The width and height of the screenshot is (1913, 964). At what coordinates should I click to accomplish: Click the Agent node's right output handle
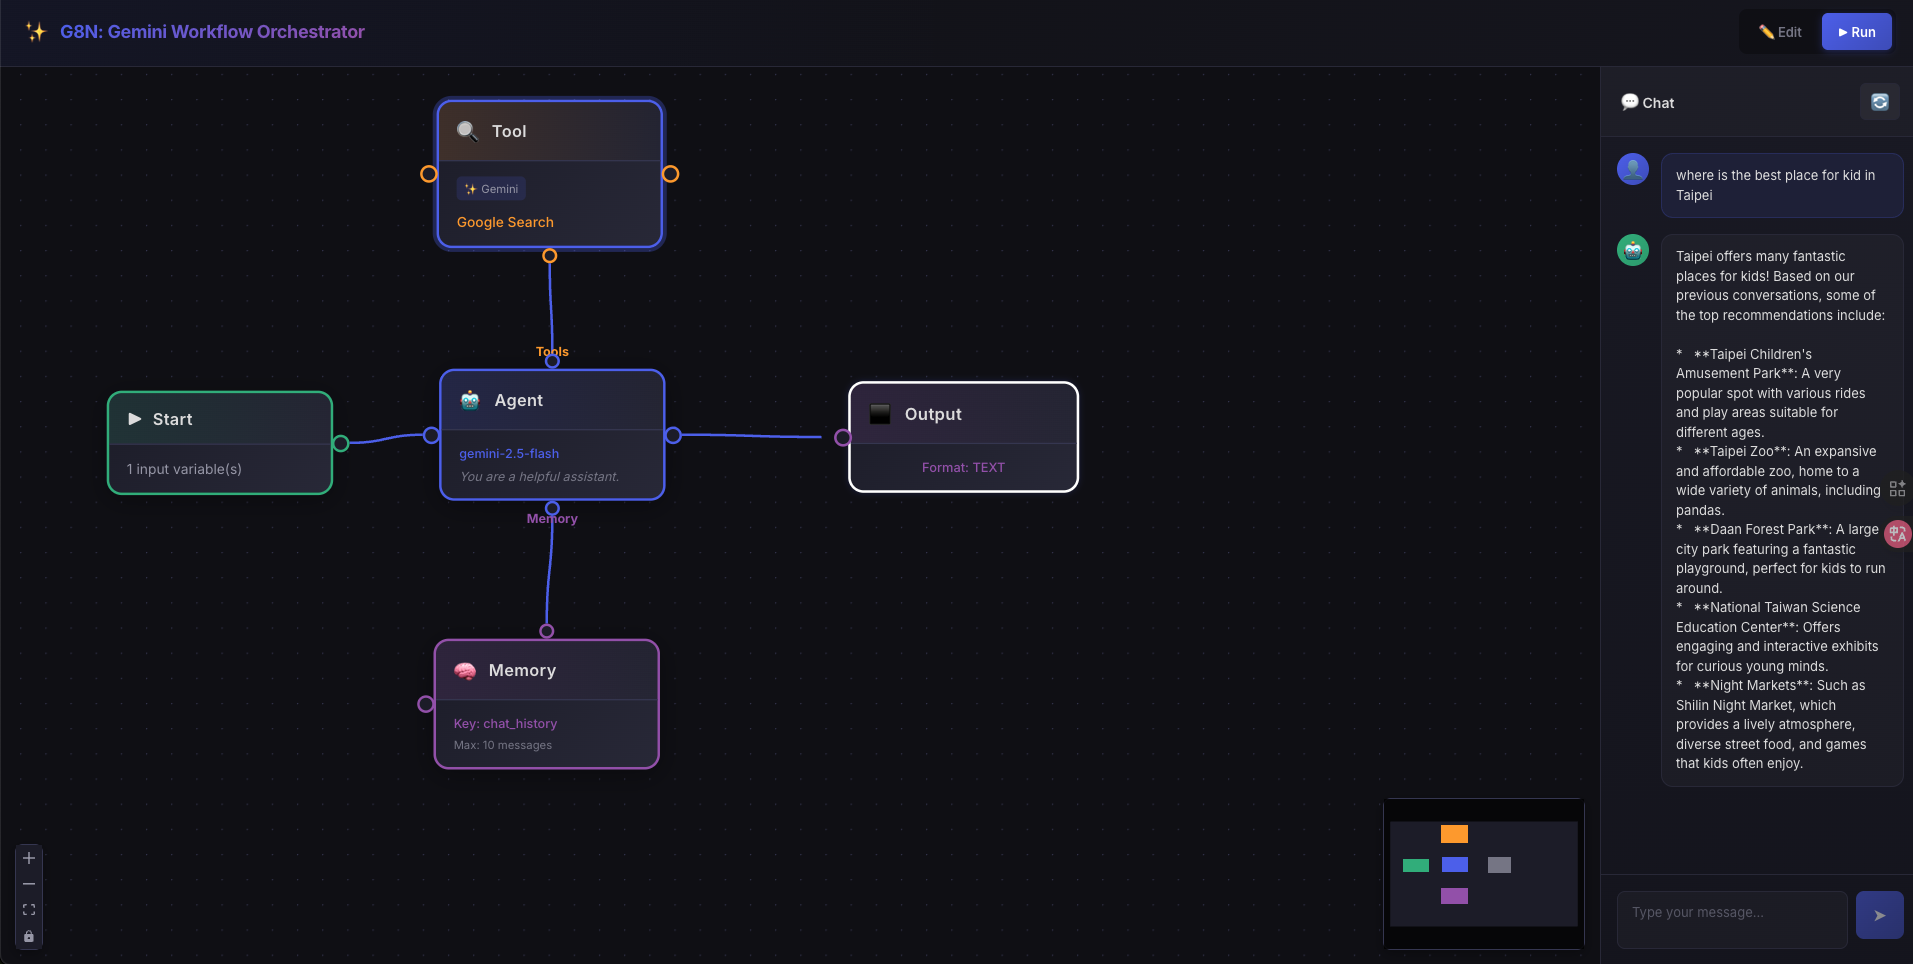click(x=673, y=435)
